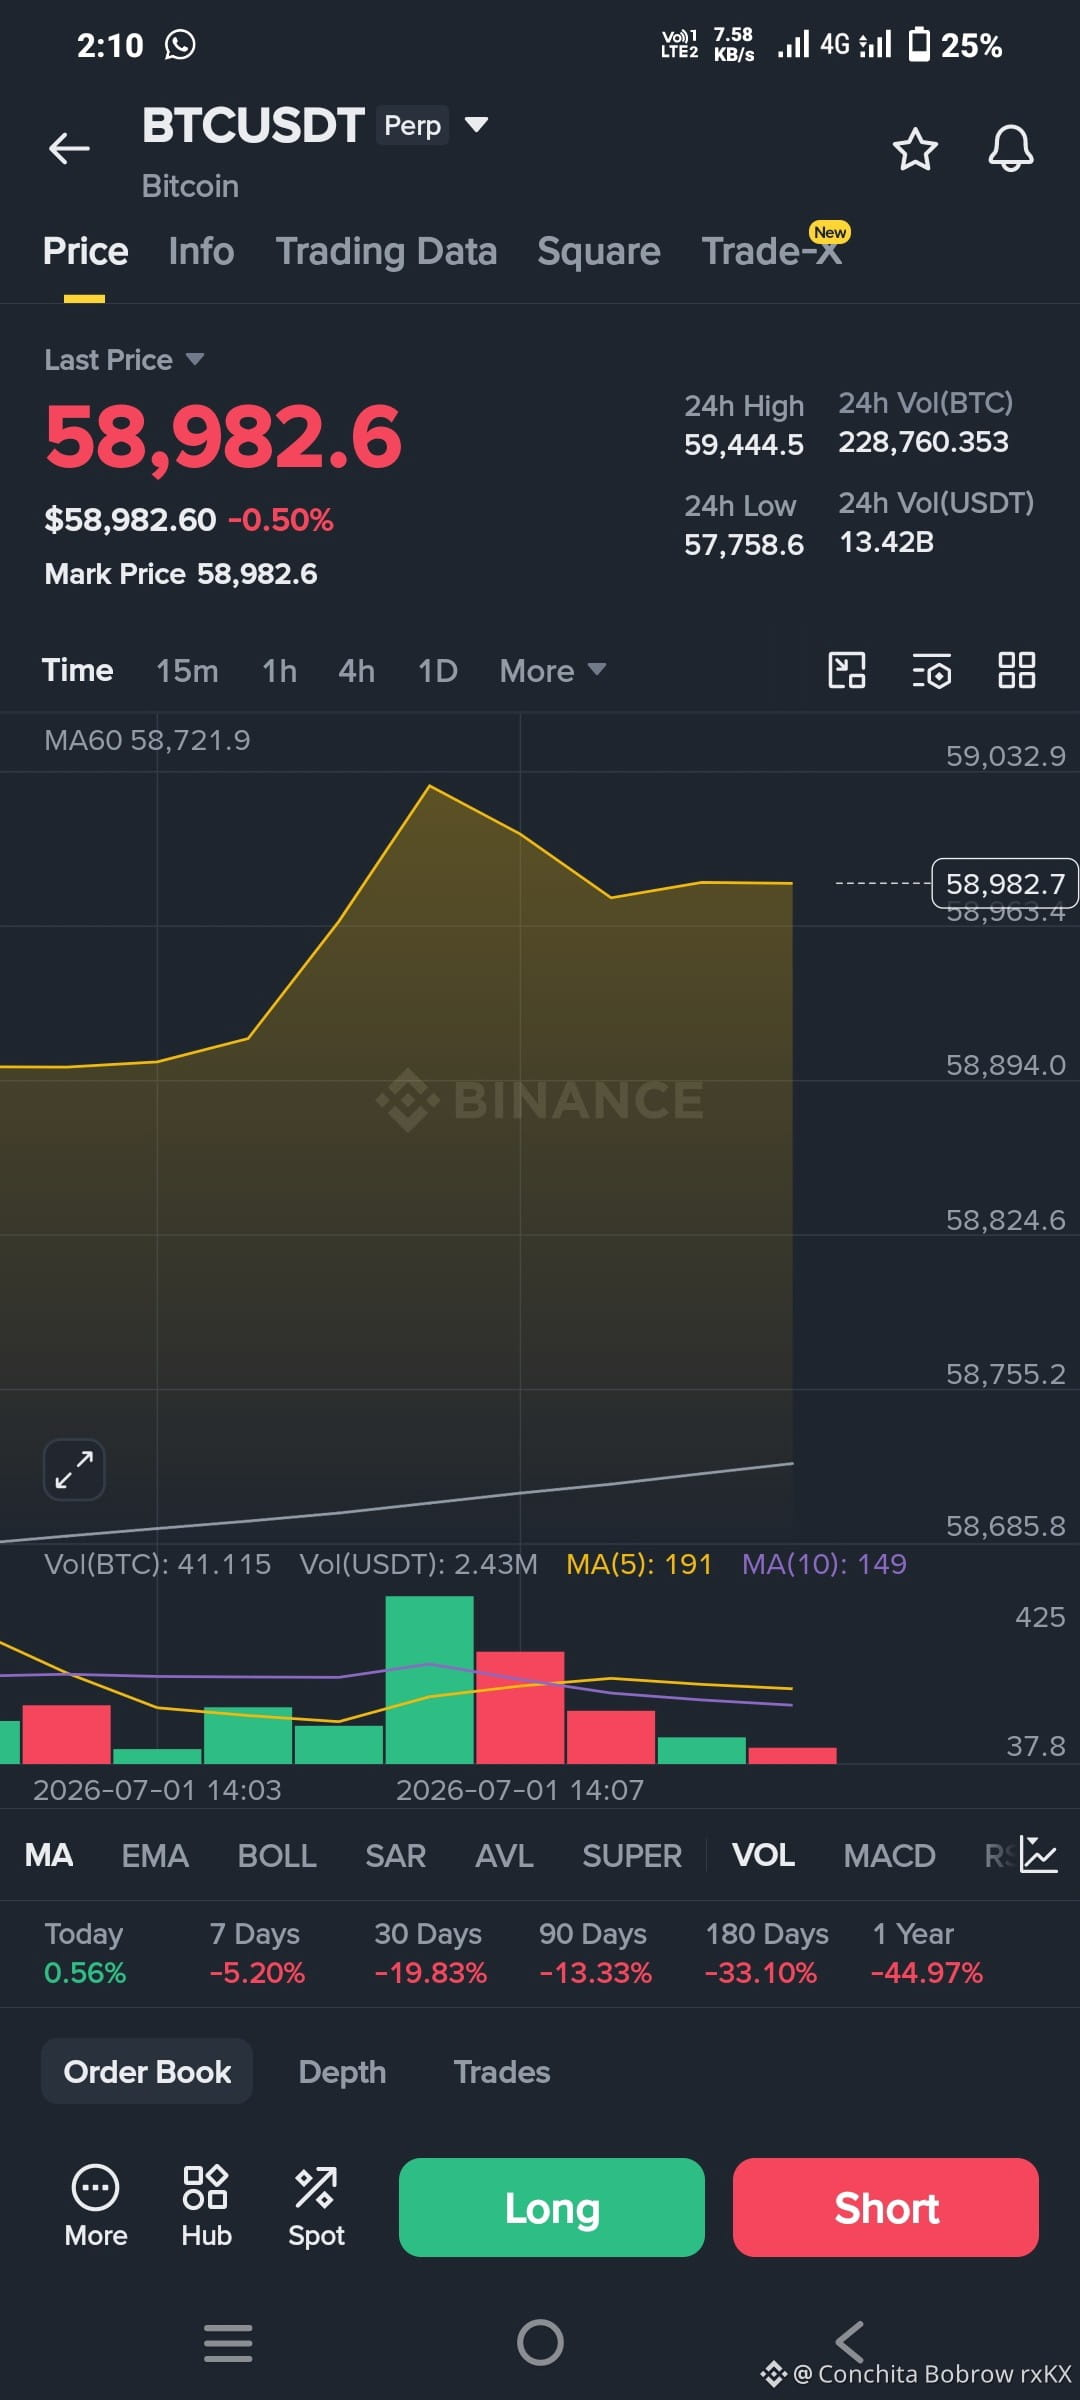Tap the green Long button
This screenshot has height=2400, width=1080.
552,2208
